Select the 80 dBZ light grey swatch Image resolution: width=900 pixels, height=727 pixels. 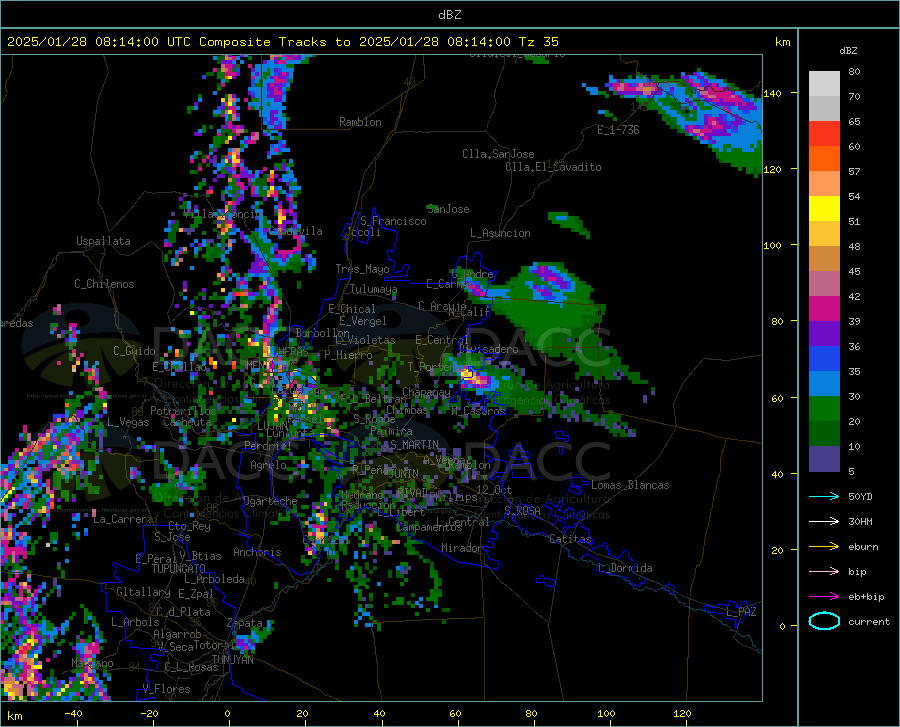coord(824,83)
